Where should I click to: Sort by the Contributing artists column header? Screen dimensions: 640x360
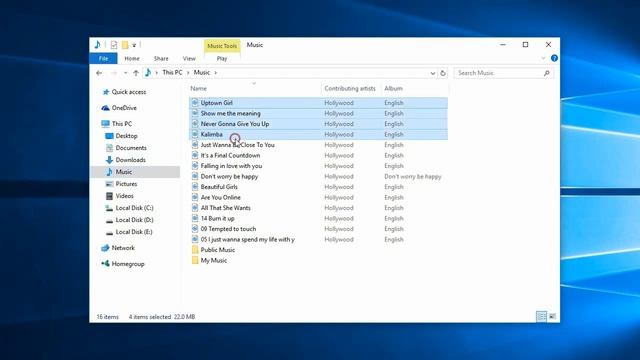[350, 88]
